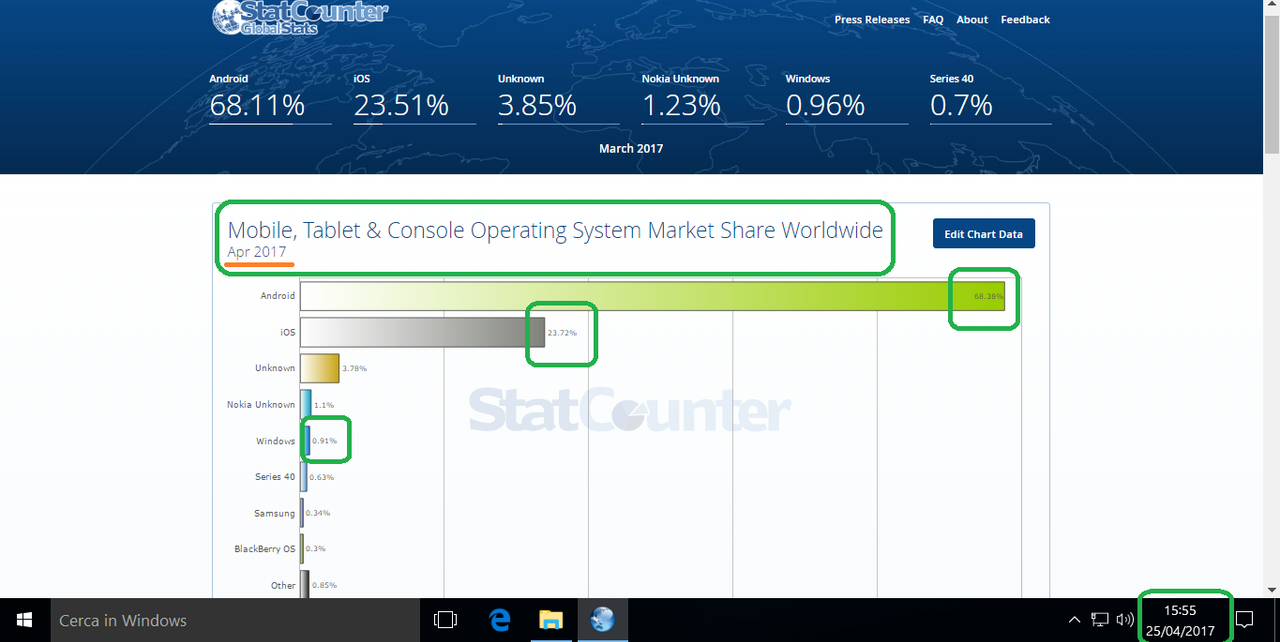Click the Nokia Unknown chart bar
Screen dimensions: 1280x642
(306, 405)
